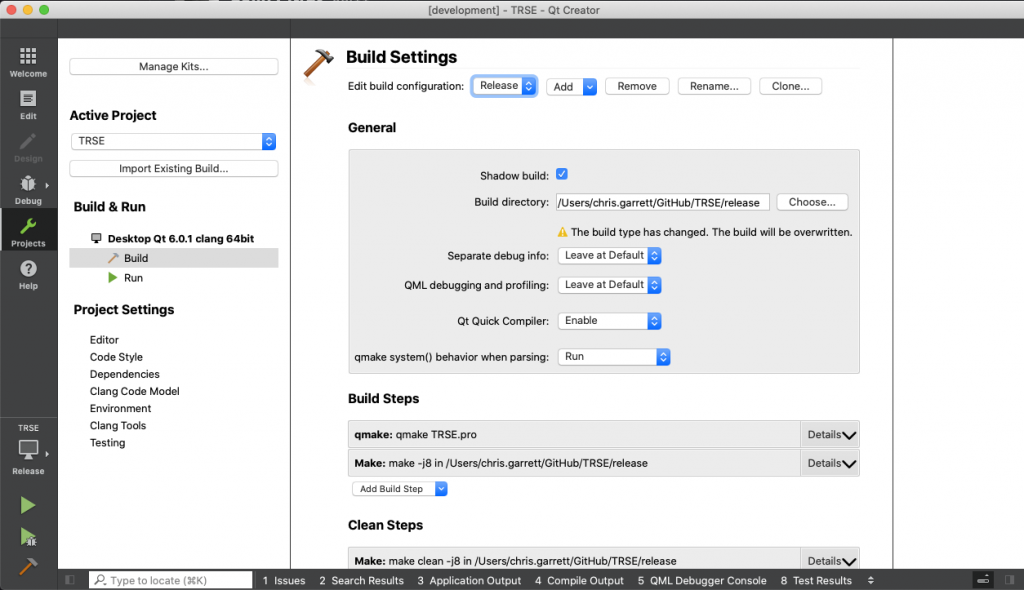Open Environment project settings
This screenshot has width=1024, height=590.
pos(121,408)
